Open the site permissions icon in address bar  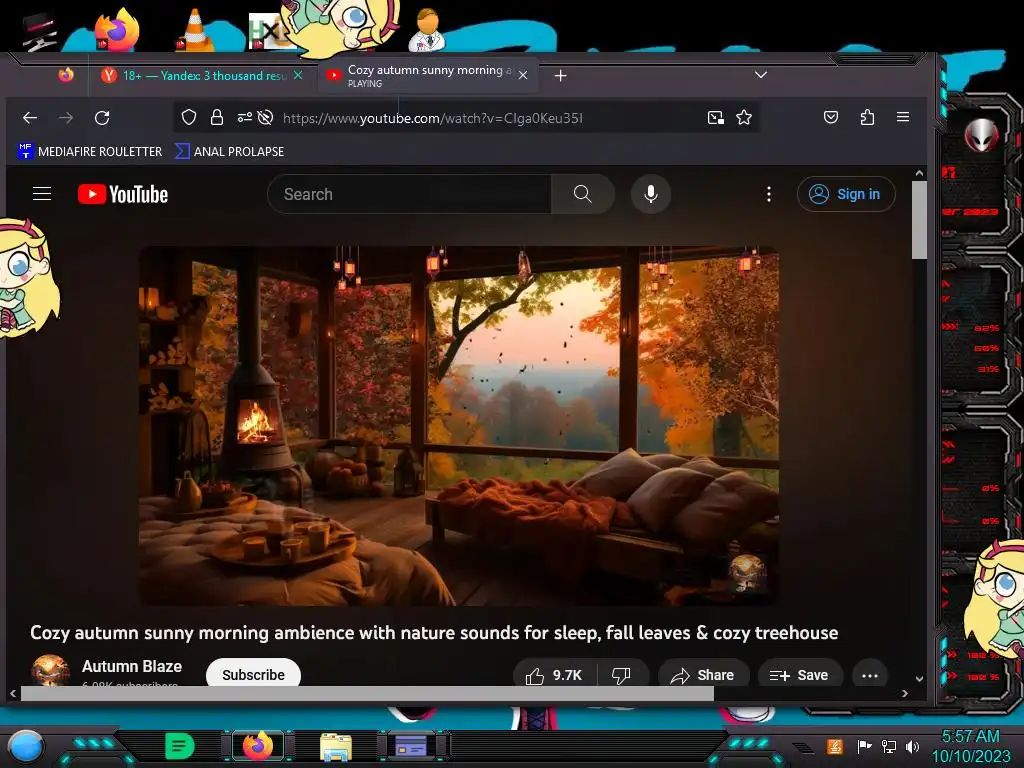pyautogui.click(x=244, y=118)
